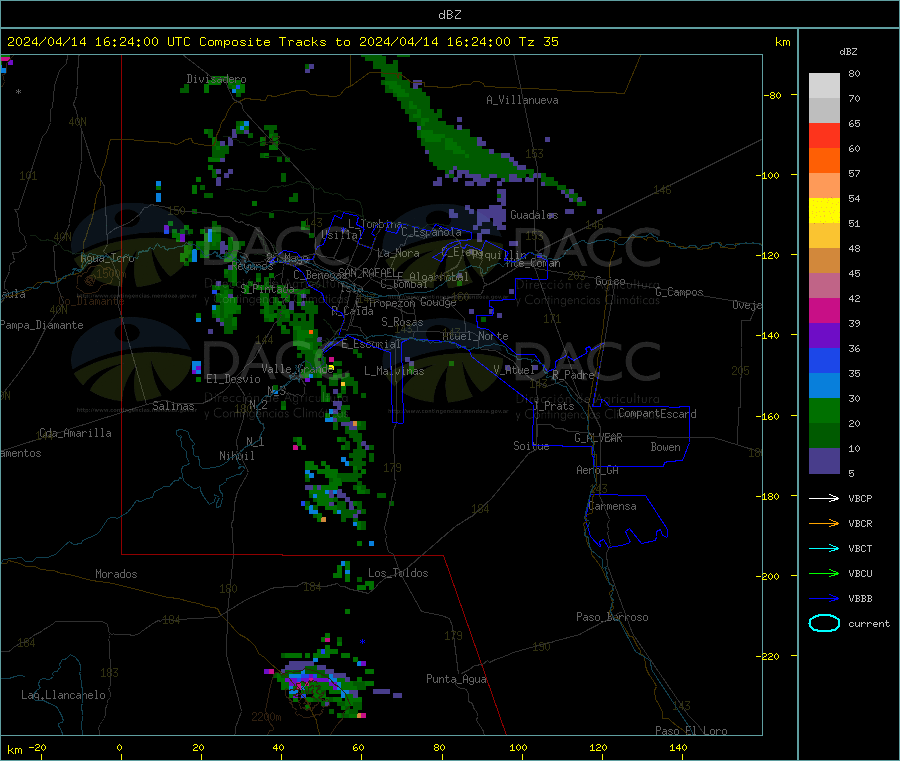Screen dimensions: 900x761
Task: Click the R_Padre map label
Action: tap(573, 375)
